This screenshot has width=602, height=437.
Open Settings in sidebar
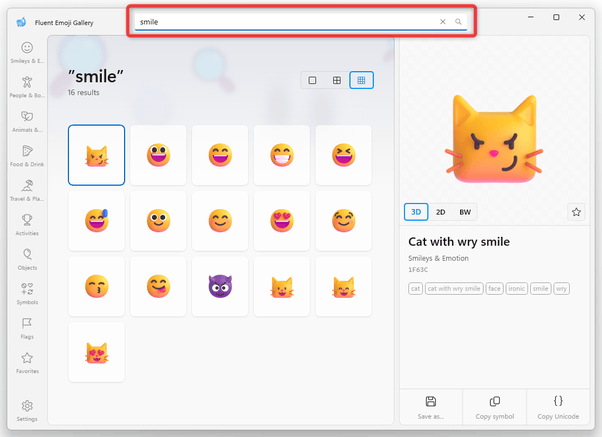click(x=27, y=411)
